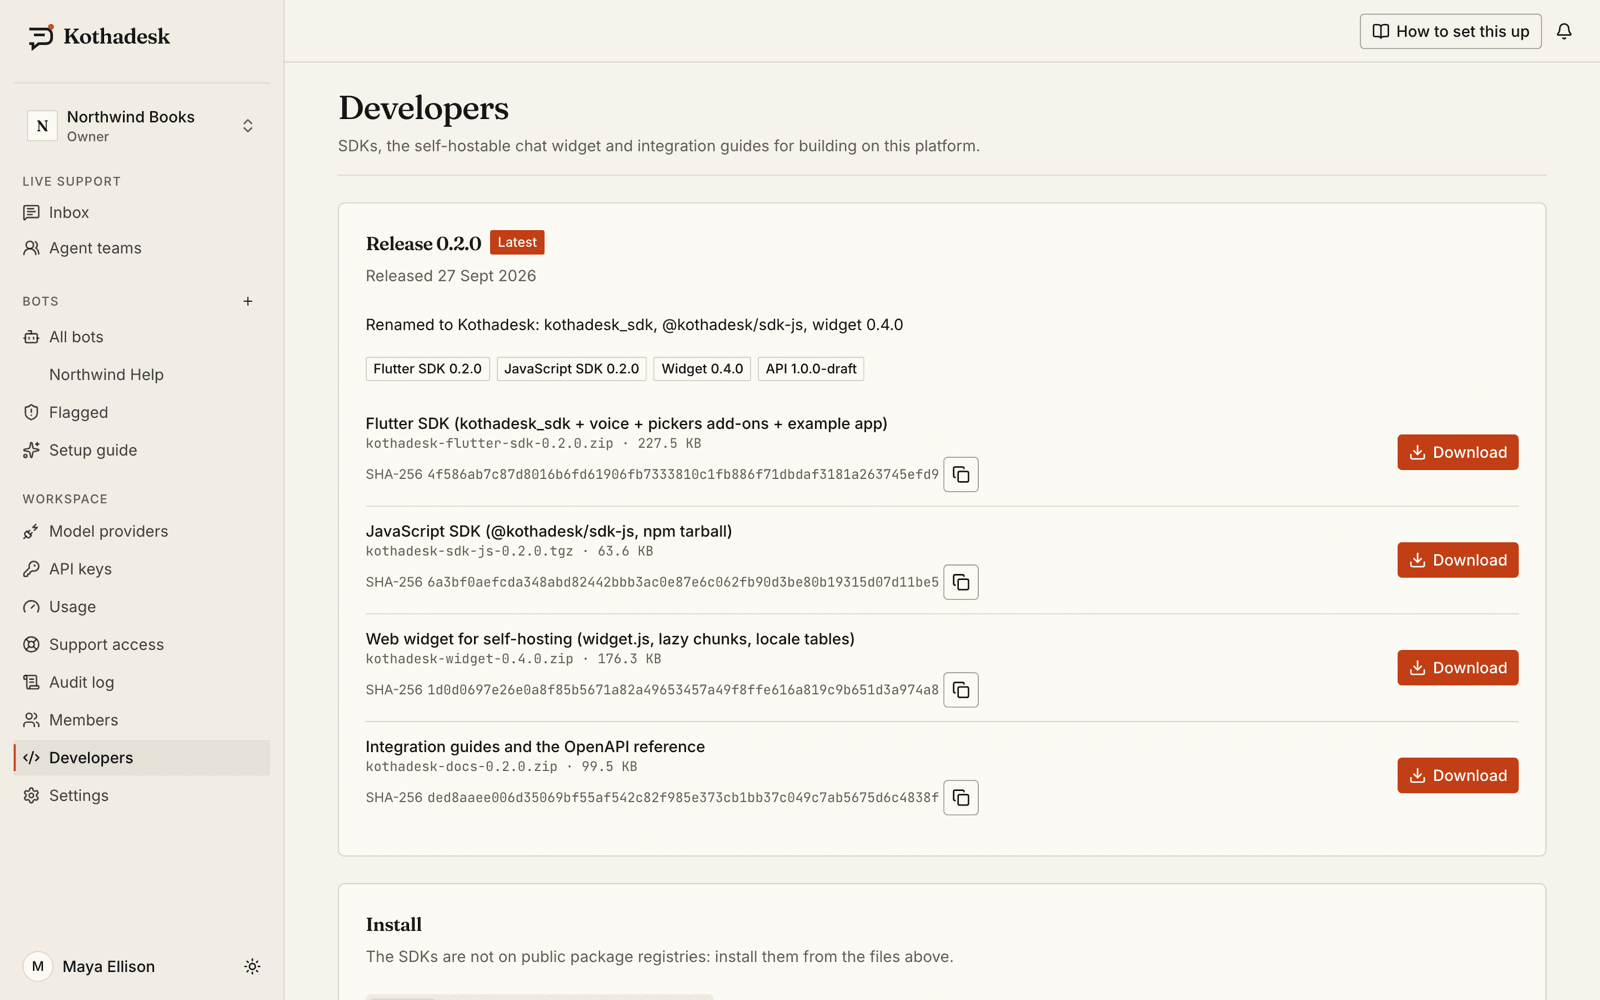This screenshot has width=1600, height=1000.
Task: Click the Install section heading
Action: pos(394,925)
